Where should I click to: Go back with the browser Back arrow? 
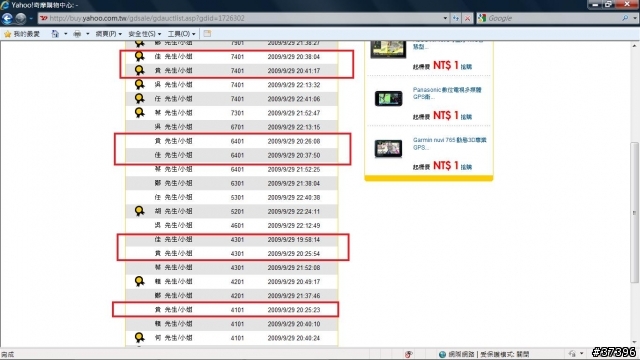click(7, 18)
